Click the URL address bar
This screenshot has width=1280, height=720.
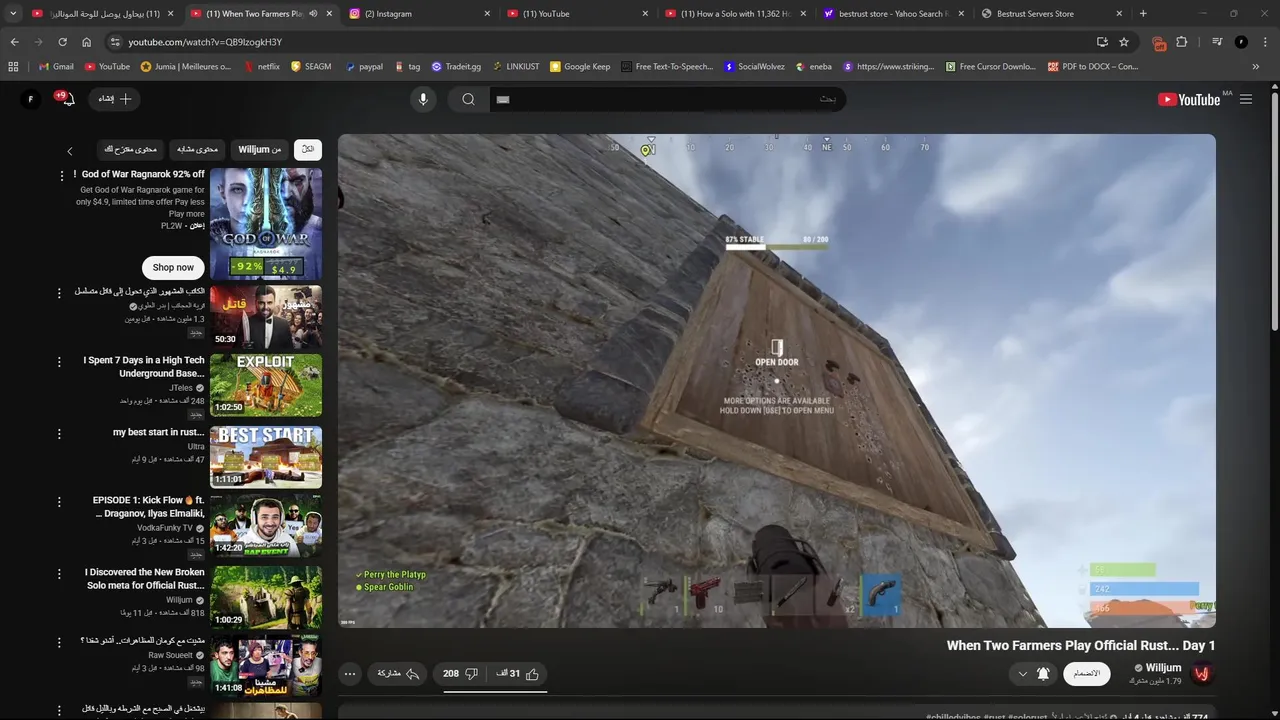tap(600, 42)
